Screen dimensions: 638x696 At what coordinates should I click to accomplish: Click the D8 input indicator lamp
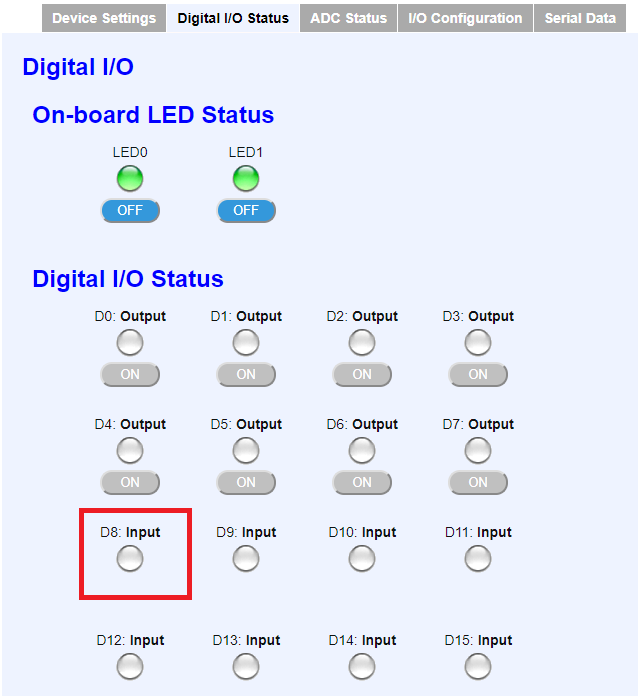(130, 558)
